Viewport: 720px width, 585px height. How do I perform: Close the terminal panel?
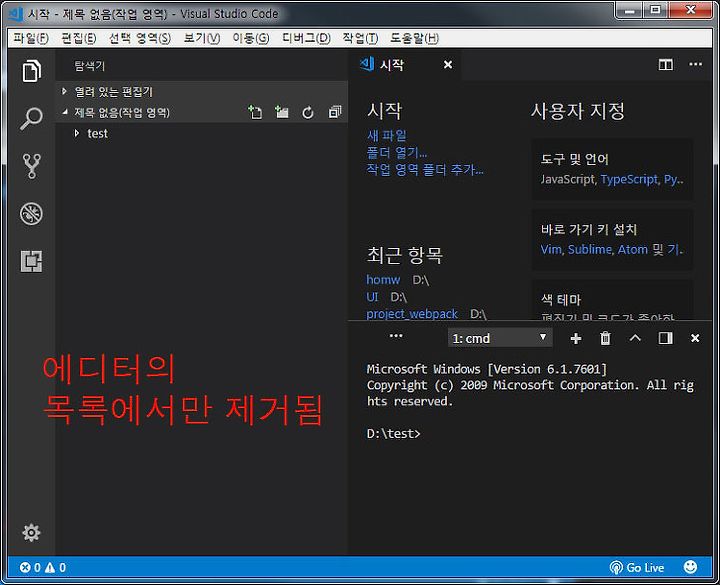click(695, 338)
